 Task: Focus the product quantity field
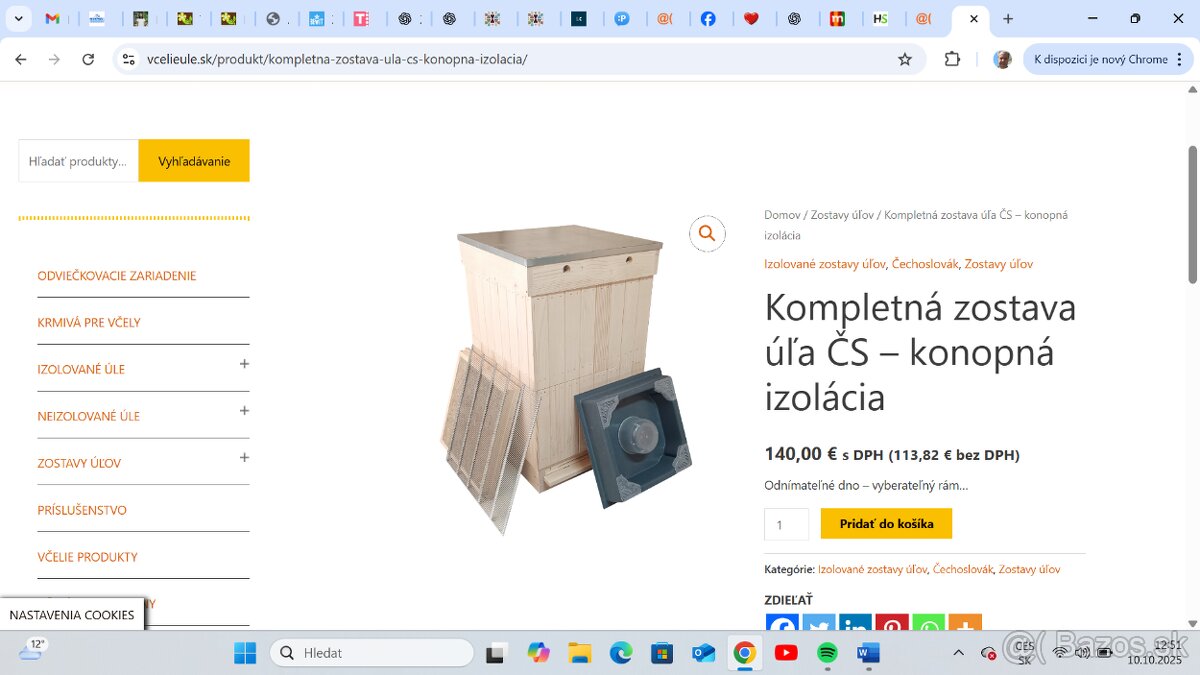pyautogui.click(x=786, y=524)
